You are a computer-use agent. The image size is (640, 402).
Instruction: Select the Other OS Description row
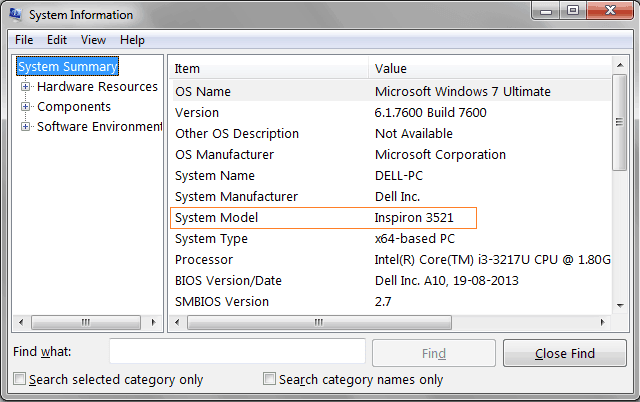[391, 133]
